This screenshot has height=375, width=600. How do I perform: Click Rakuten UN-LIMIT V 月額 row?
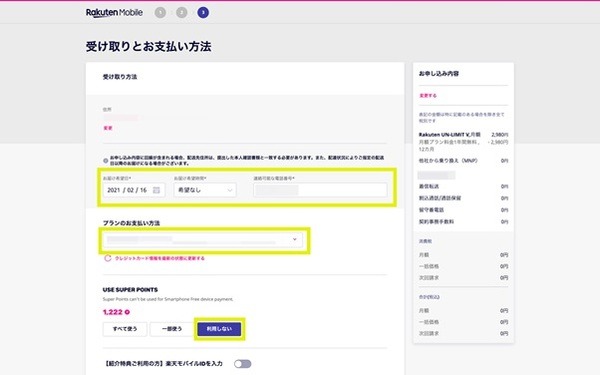tap(463, 135)
